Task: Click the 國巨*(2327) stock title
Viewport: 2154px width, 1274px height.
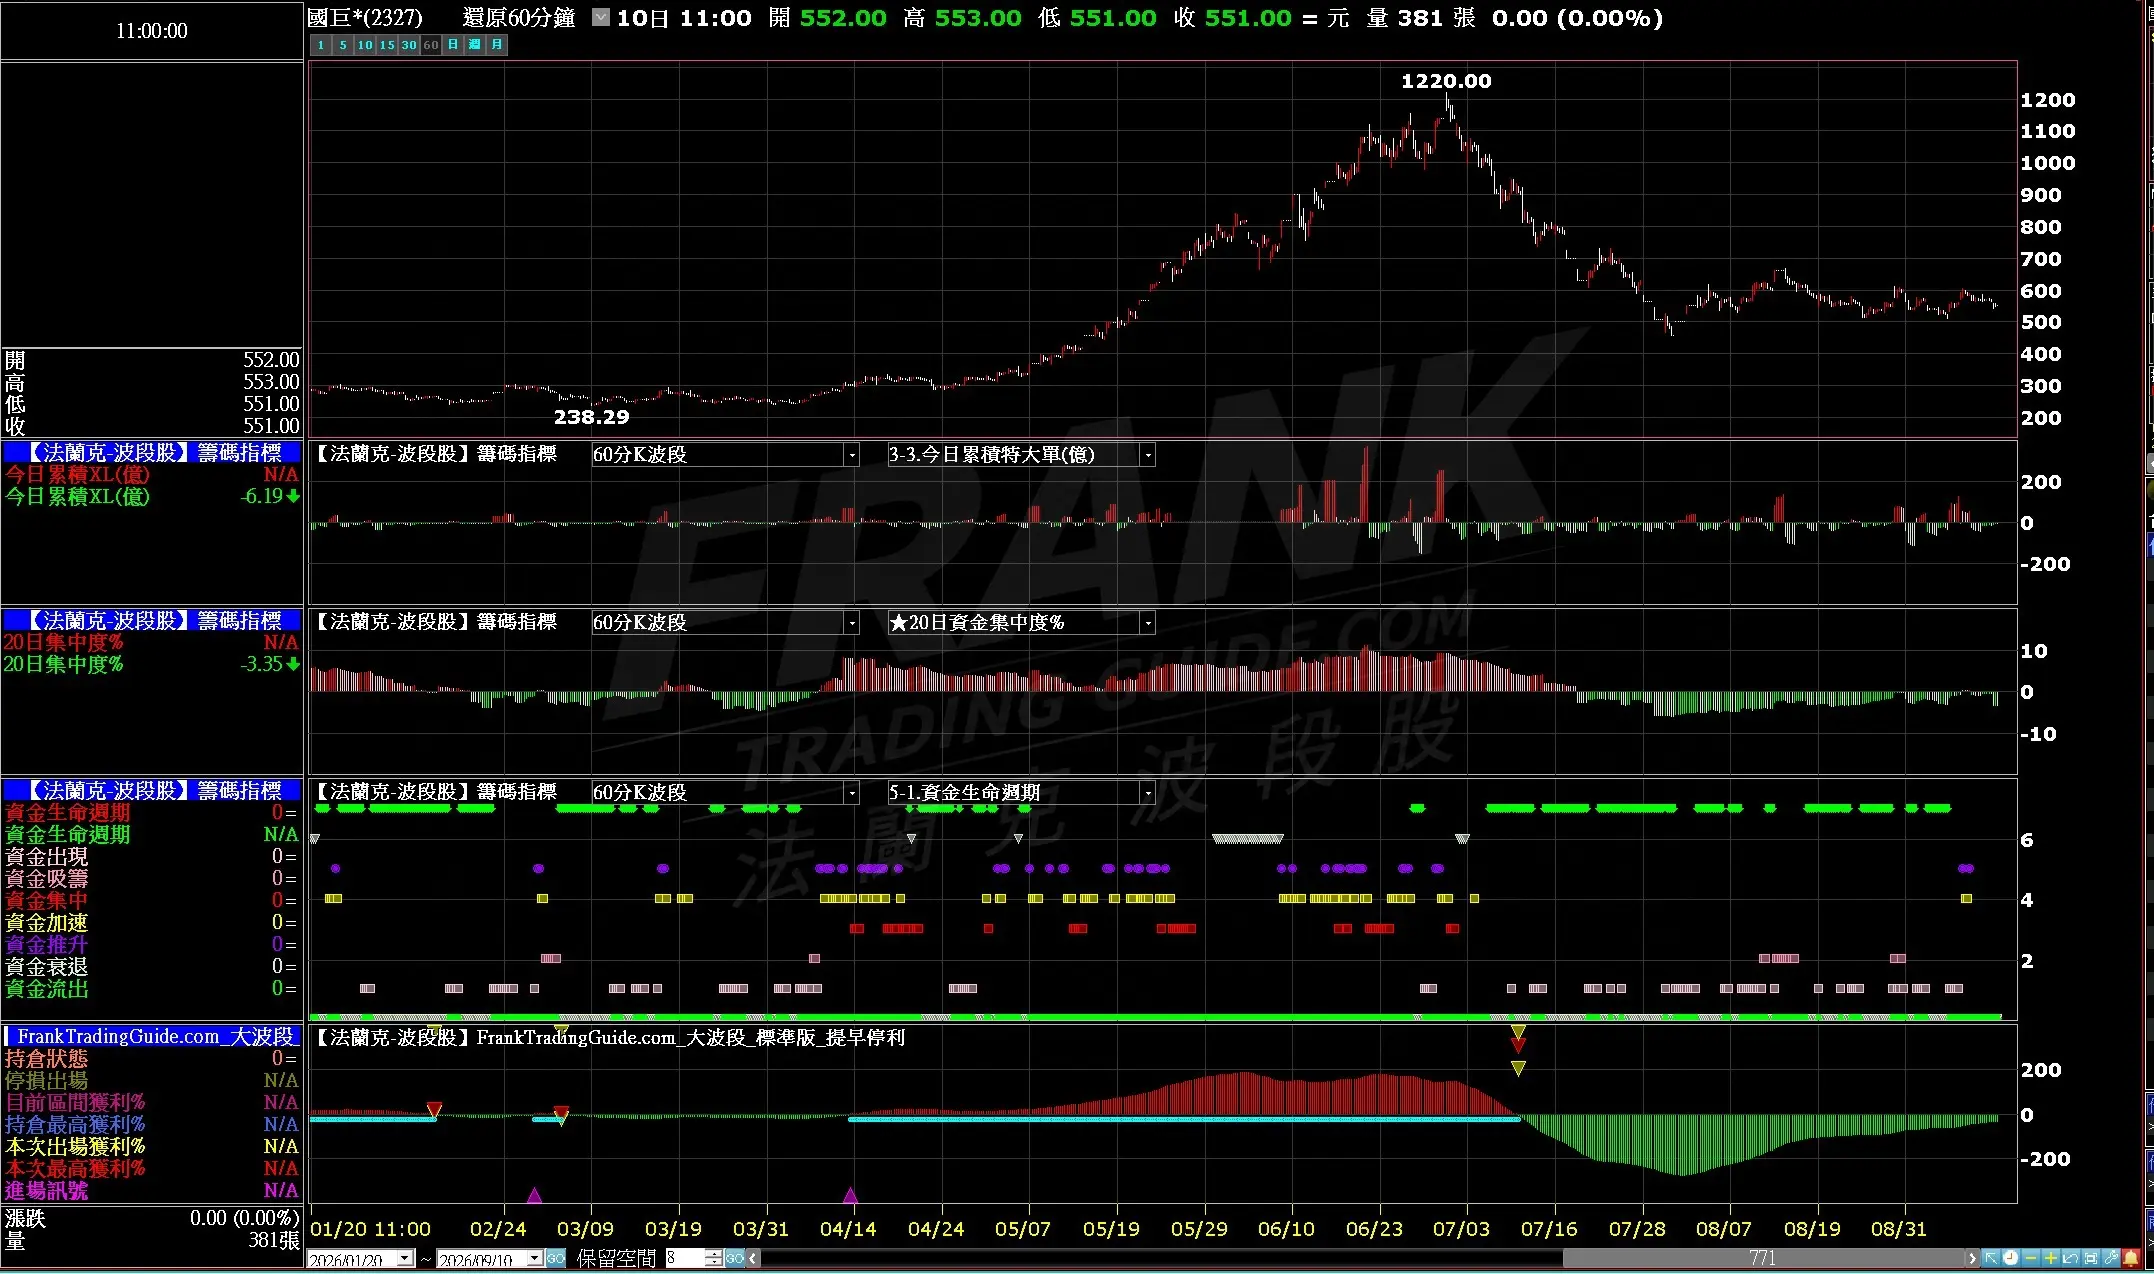Action: [x=365, y=17]
